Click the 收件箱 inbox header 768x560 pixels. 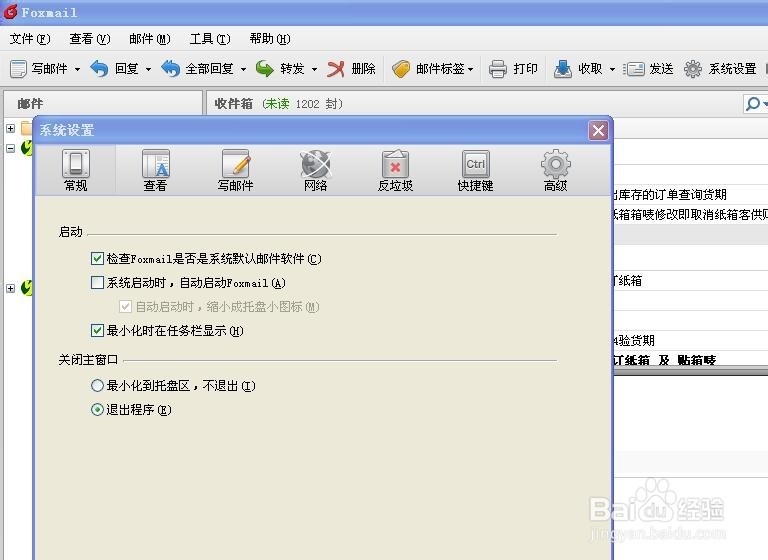click(234, 103)
